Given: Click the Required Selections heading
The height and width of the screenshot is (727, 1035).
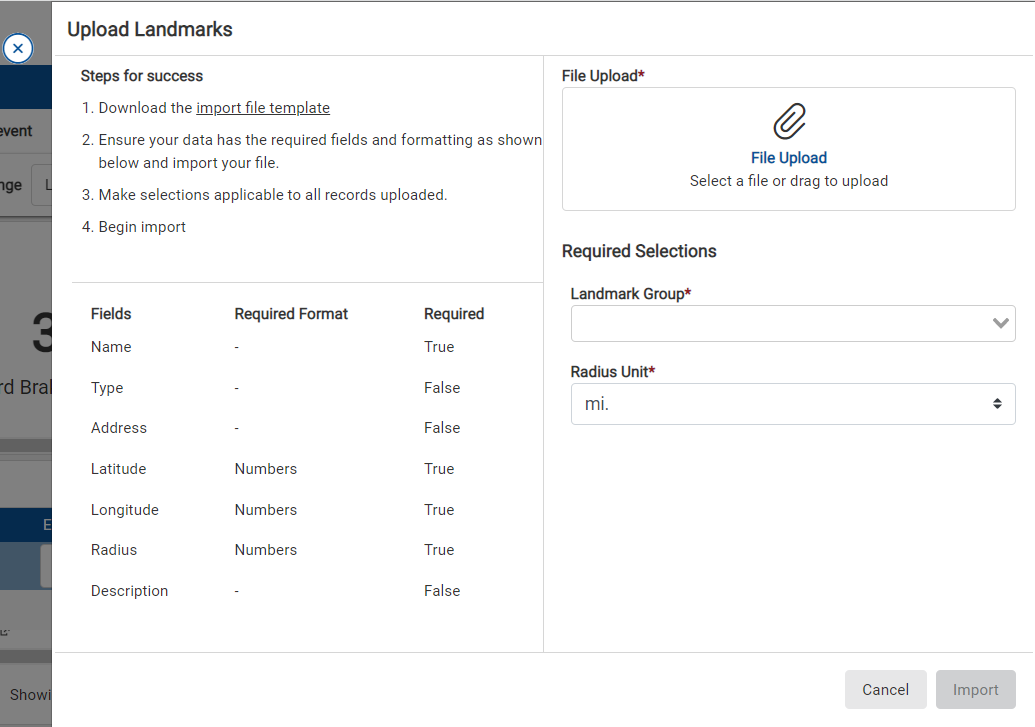Looking at the screenshot, I should [639, 251].
